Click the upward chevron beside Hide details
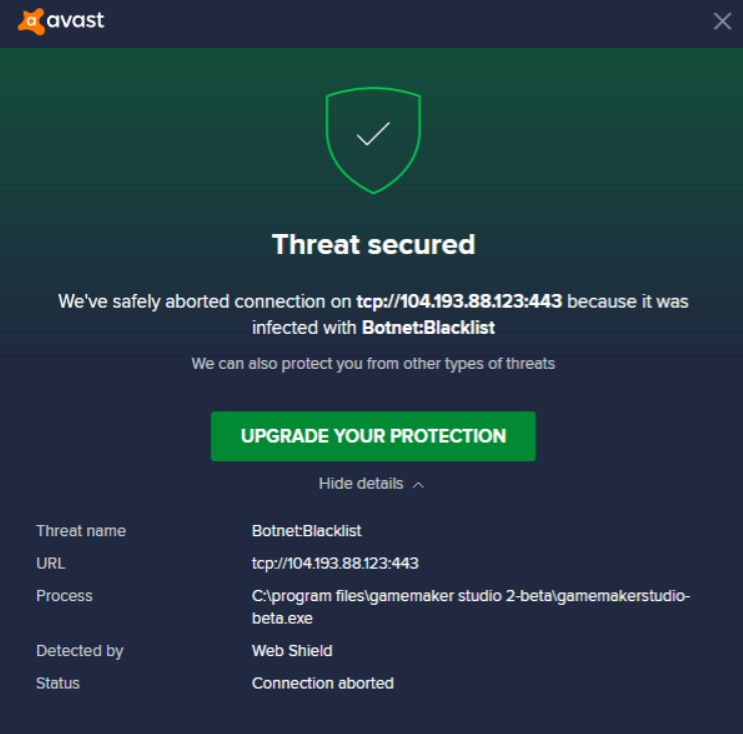743x734 pixels. [x=418, y=485]
